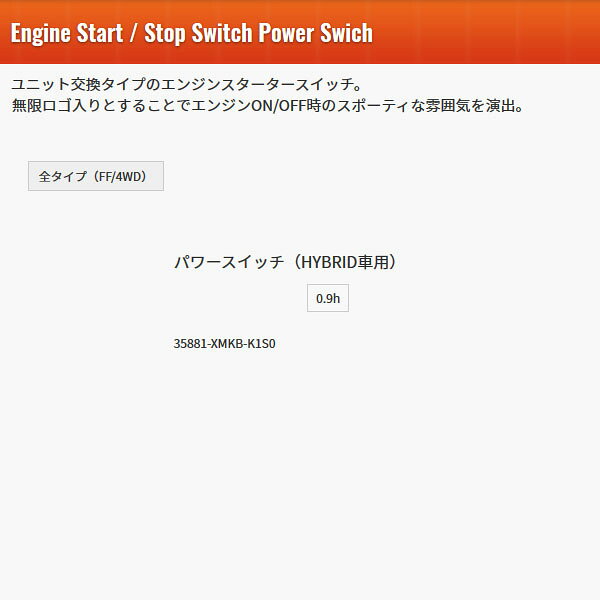Screen dimensions: 600x600
Task: Click the パワースイッチ katakana text
Action: click(229, 262)
